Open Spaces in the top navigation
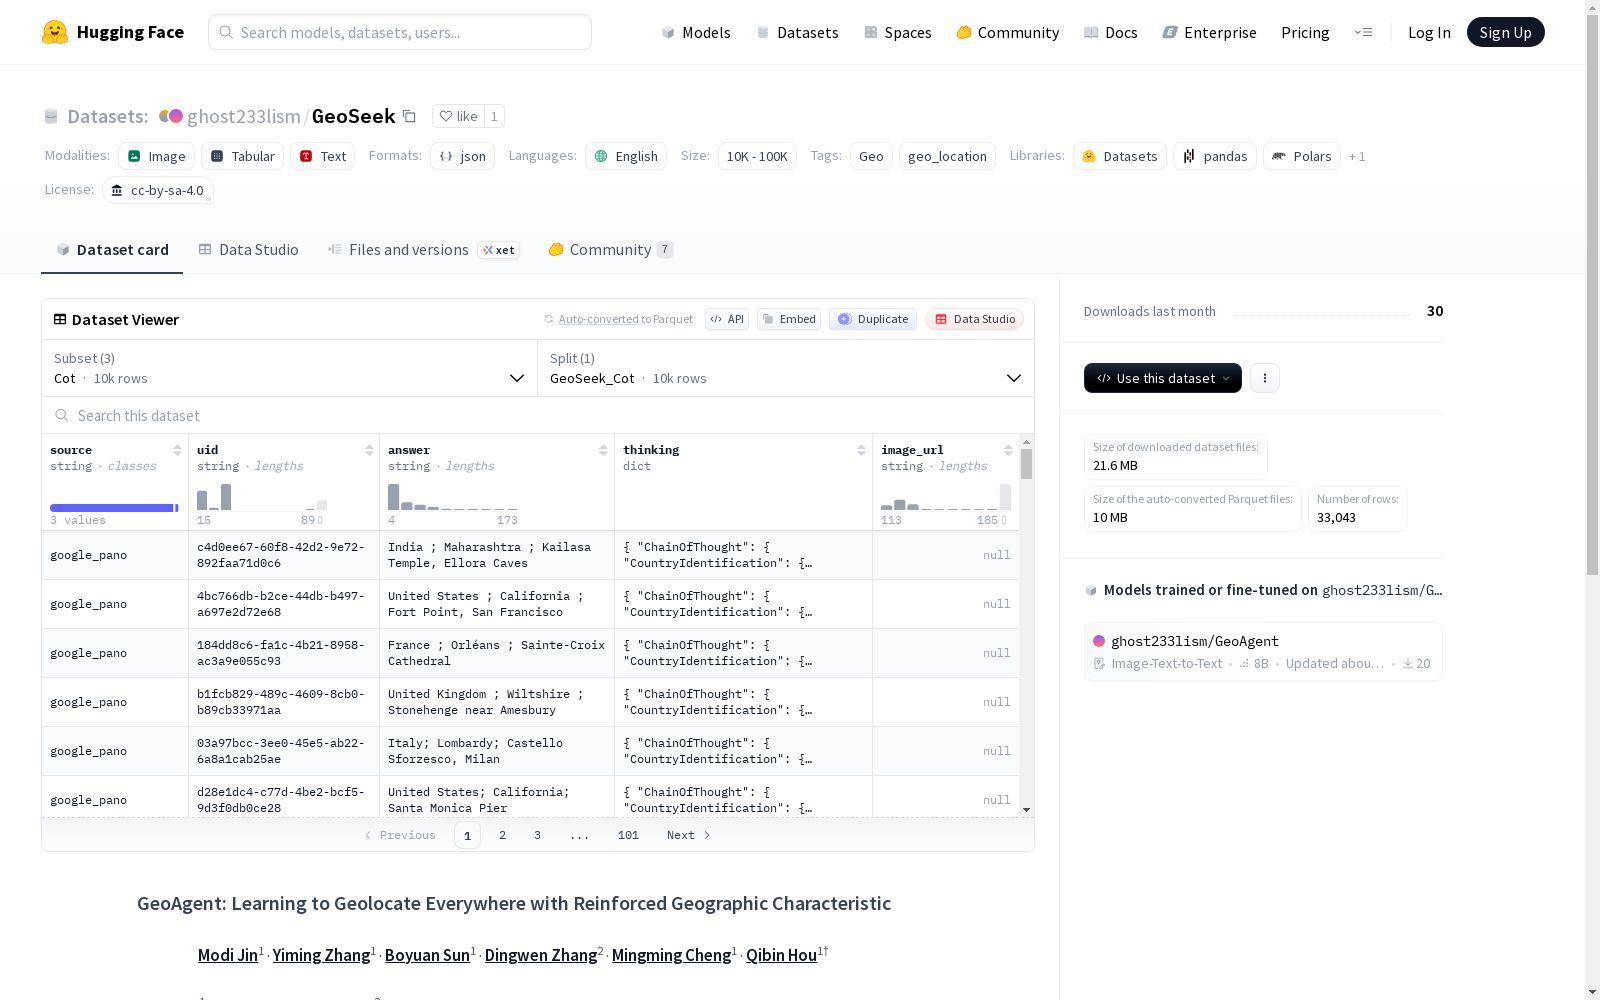 (x=898, y=32)
